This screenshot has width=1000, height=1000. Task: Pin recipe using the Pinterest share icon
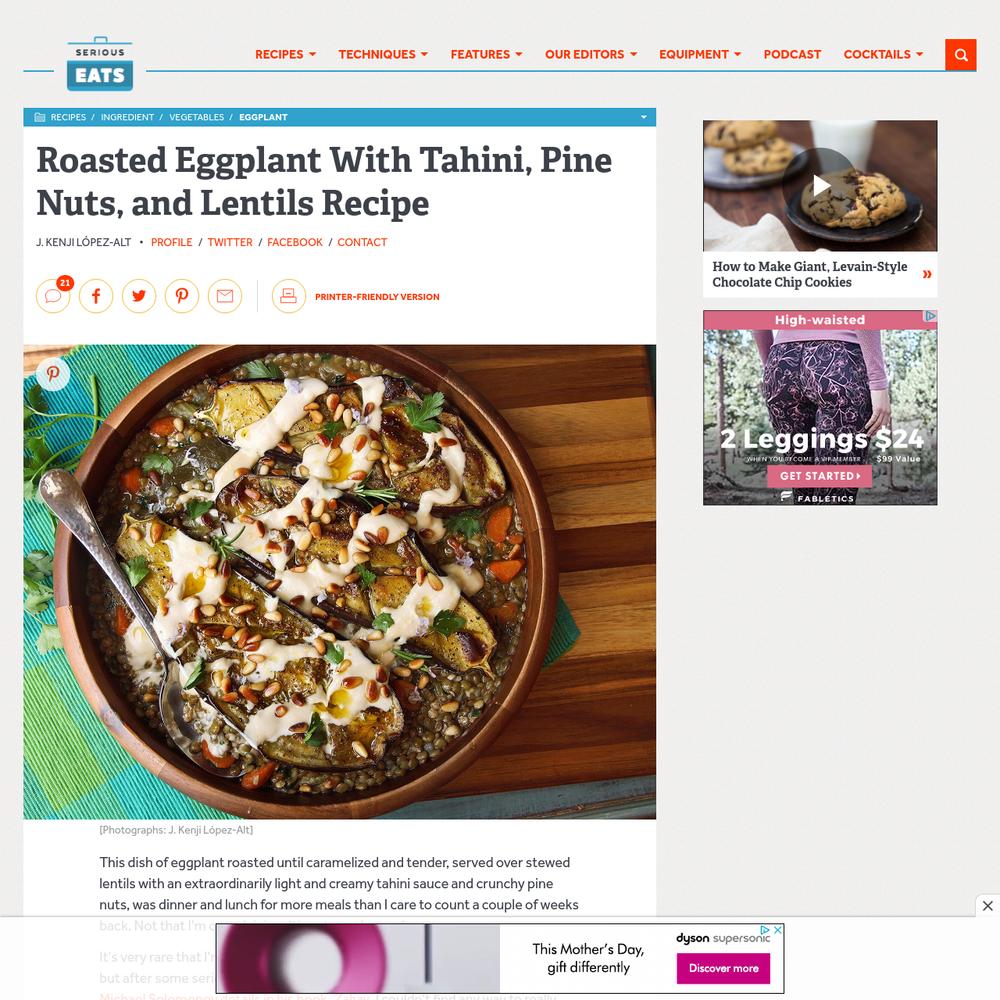(x=182, y=296)
